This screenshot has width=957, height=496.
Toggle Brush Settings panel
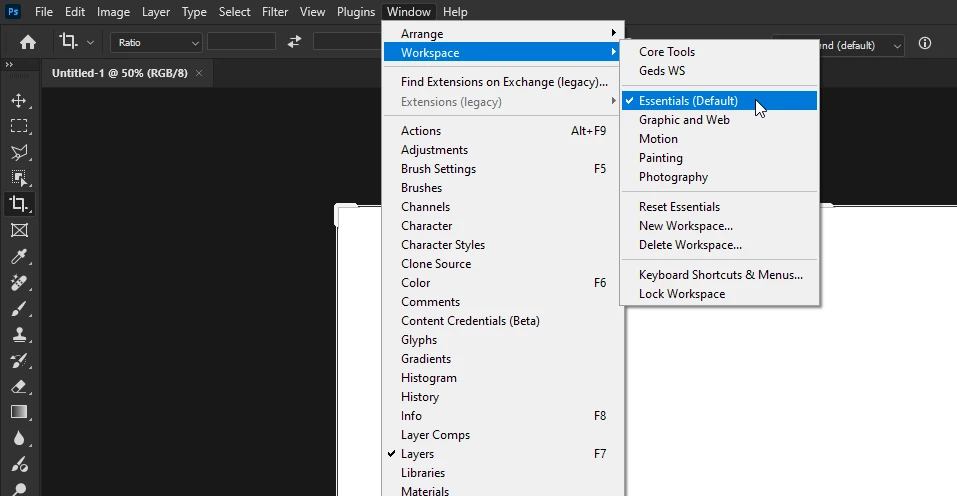coord(504,168)
